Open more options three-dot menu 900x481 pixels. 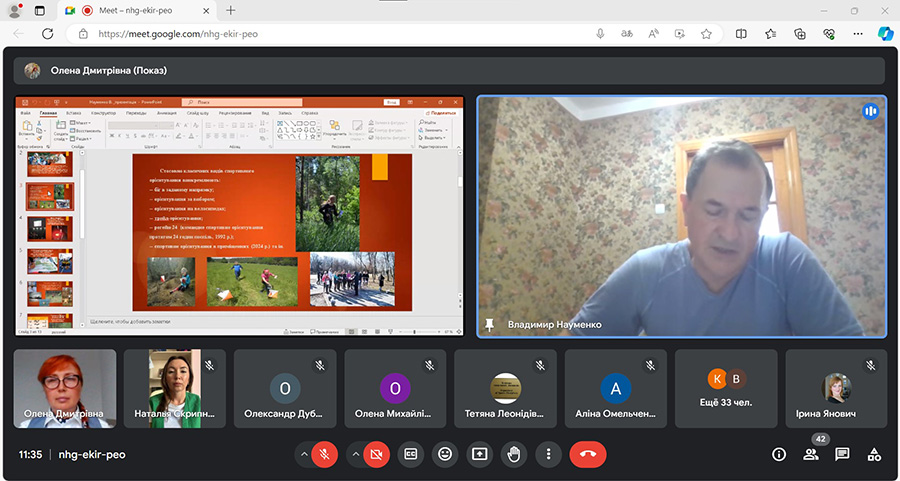point(548,454)
